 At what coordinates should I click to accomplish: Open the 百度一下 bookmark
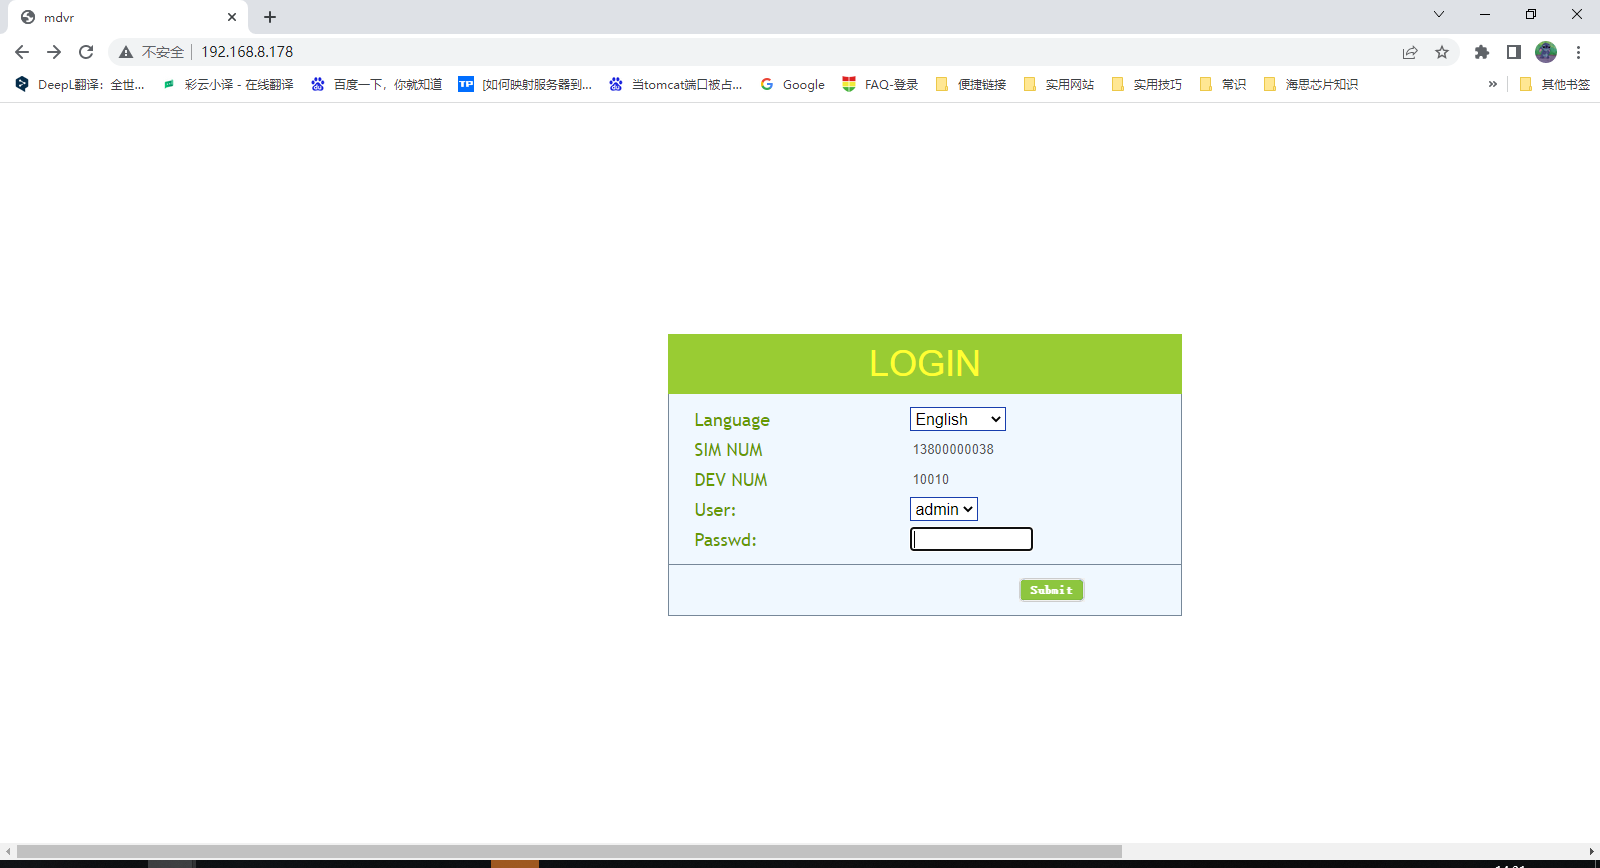(x=377, y=85)
